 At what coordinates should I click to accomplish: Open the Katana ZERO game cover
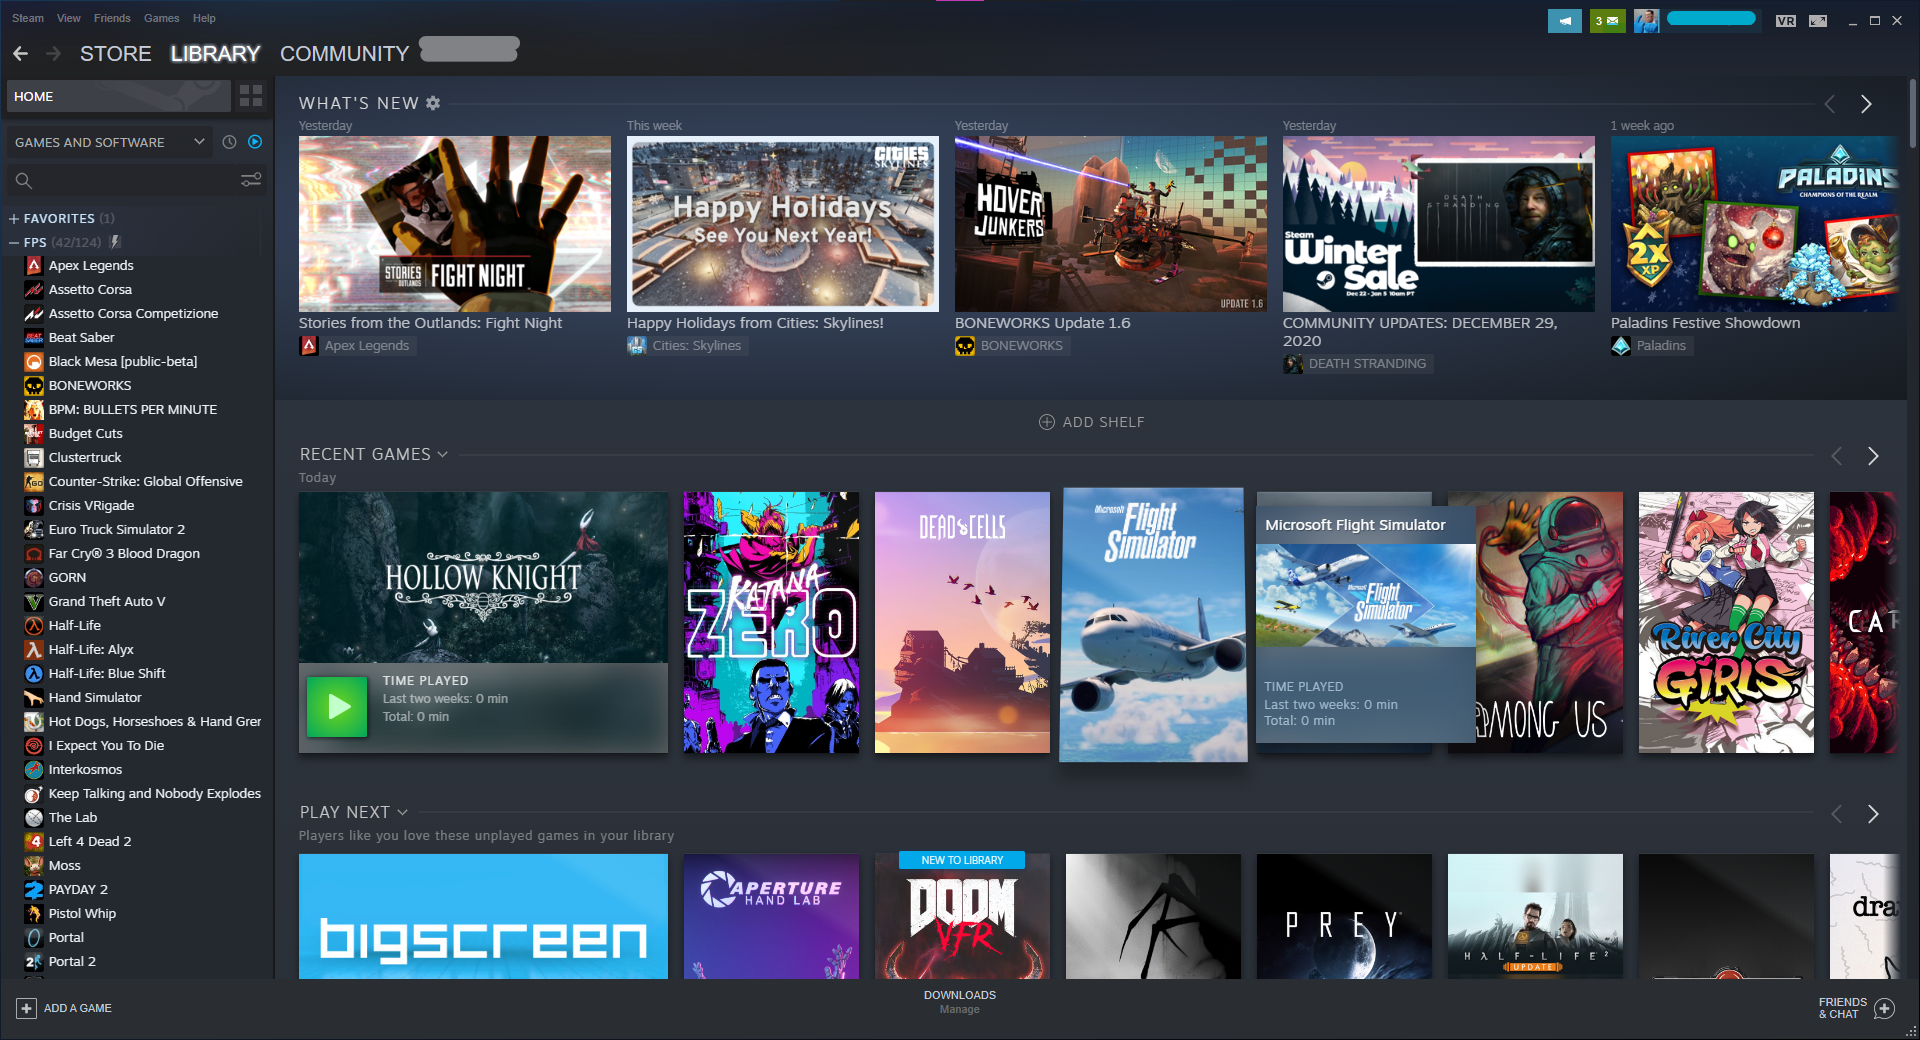[771, 622]
